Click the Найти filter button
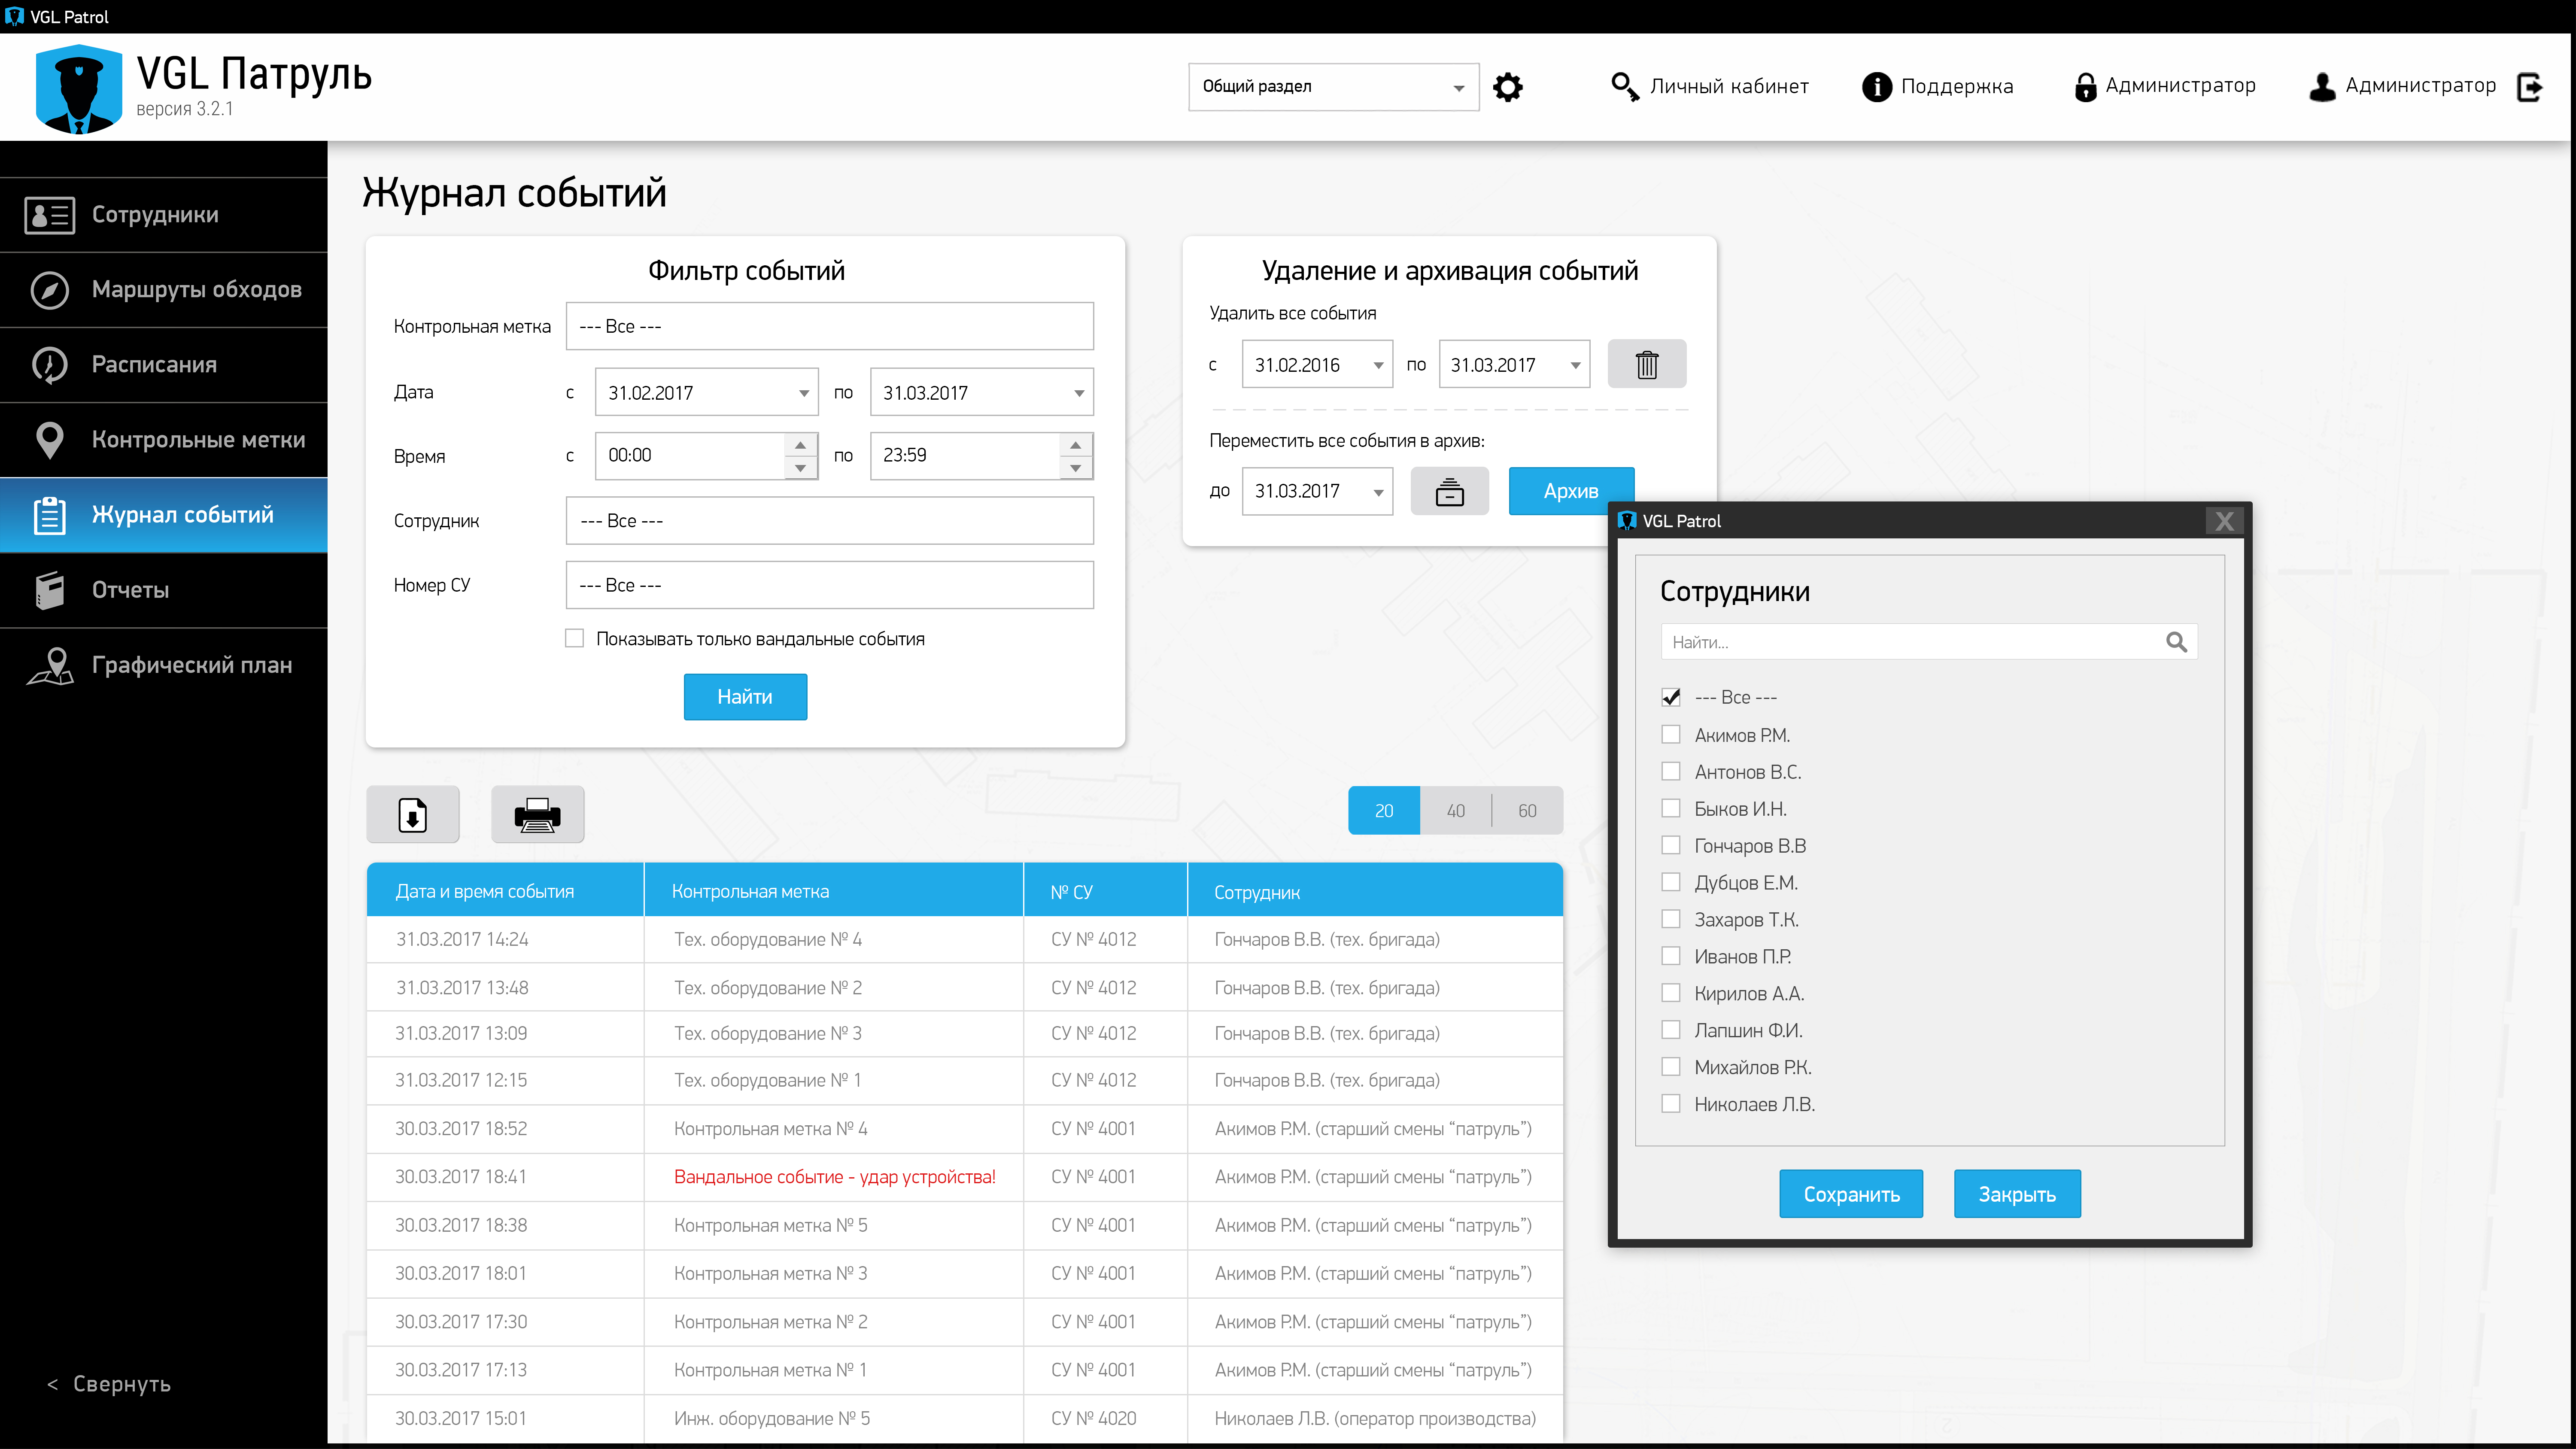This screenshot has height=1449, width=2576. pyautogui.click(x=745, y=697)
